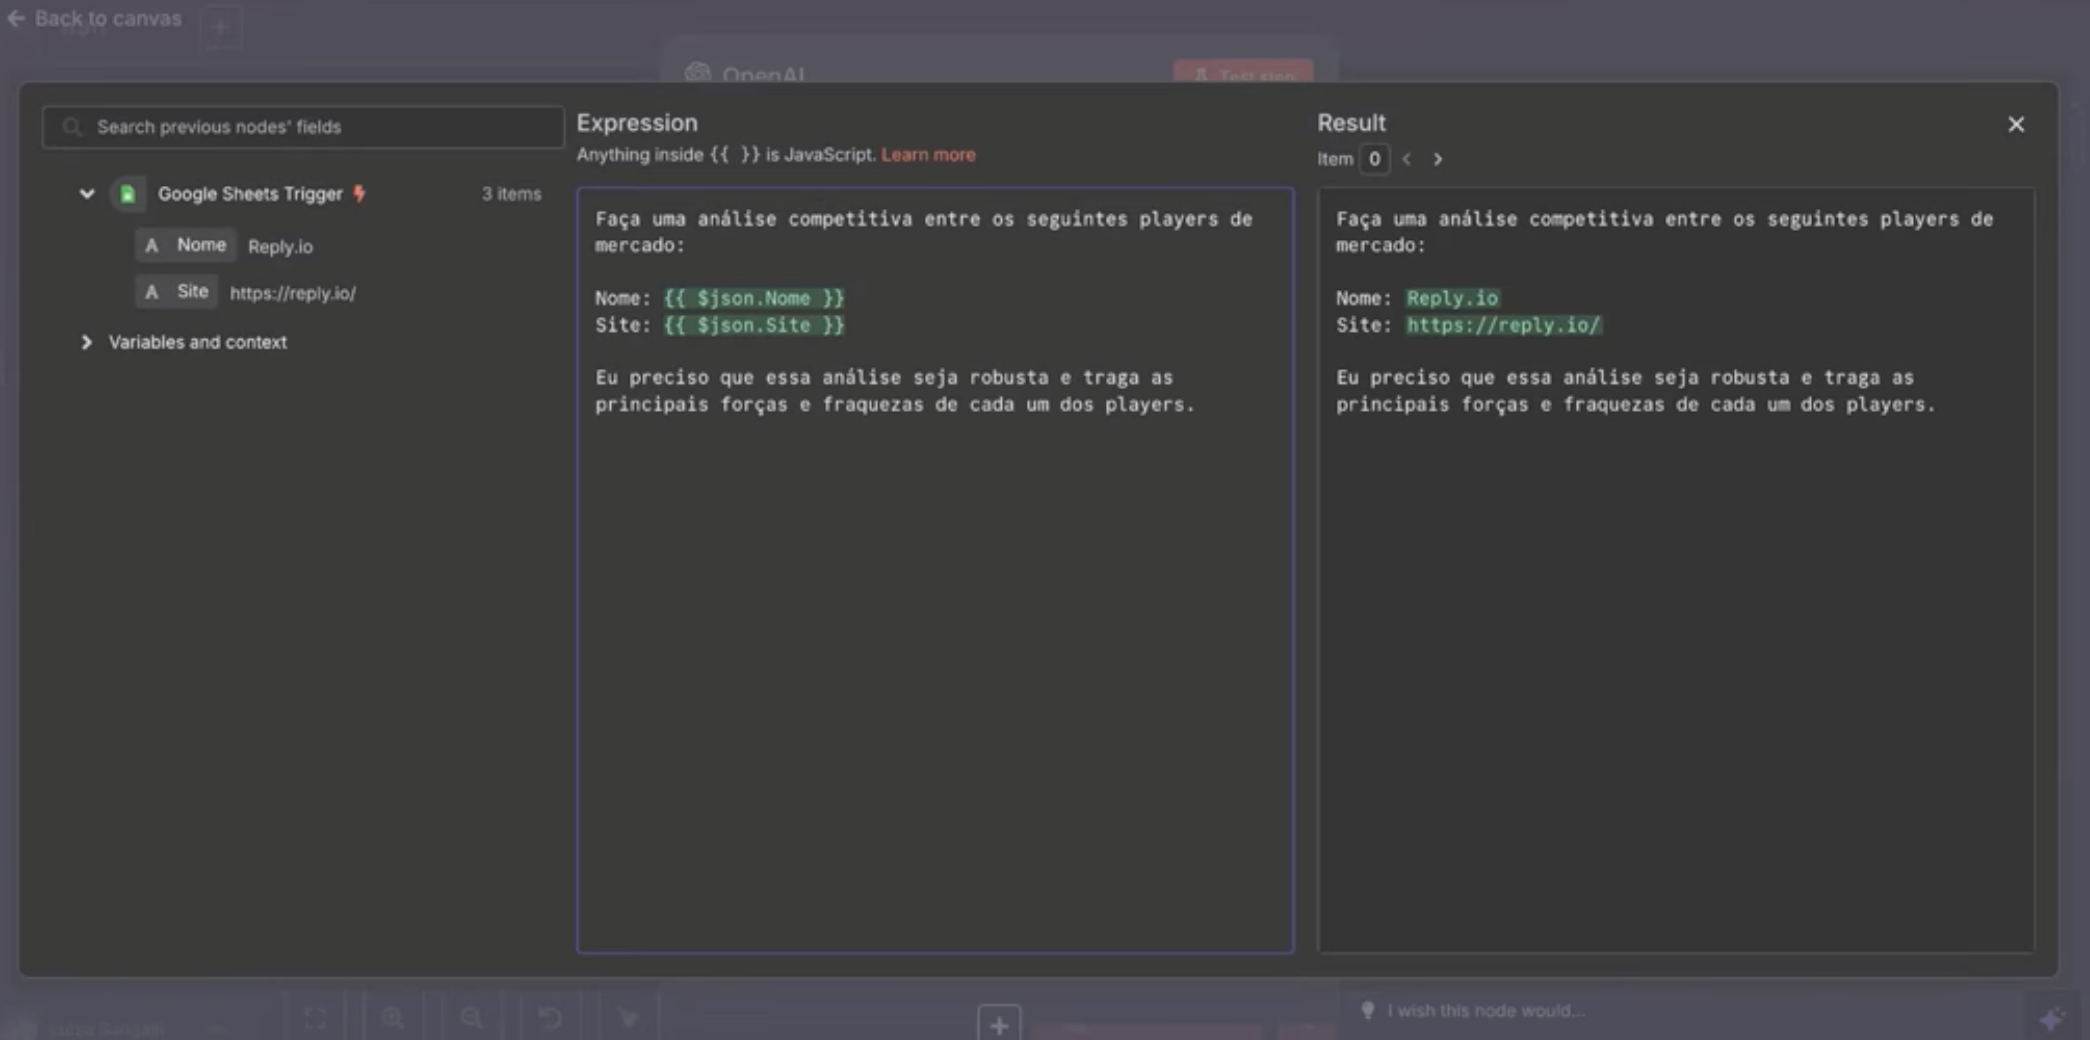The height and width of the screenshot is (1040, 2090).
Task: Collapse the Google Sheets Trigger tree
Action: click(x=87, y=194)
